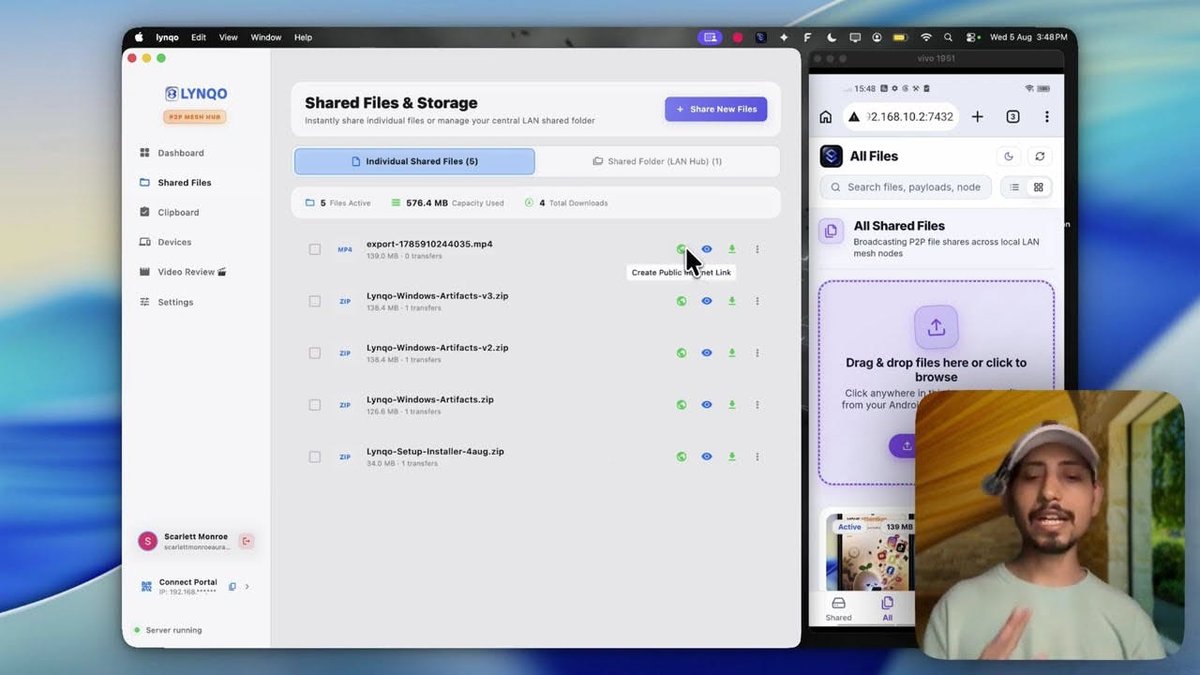
Task: Preview export-1785910244035.mp4 with the eye icon
Action: (707, 249)
